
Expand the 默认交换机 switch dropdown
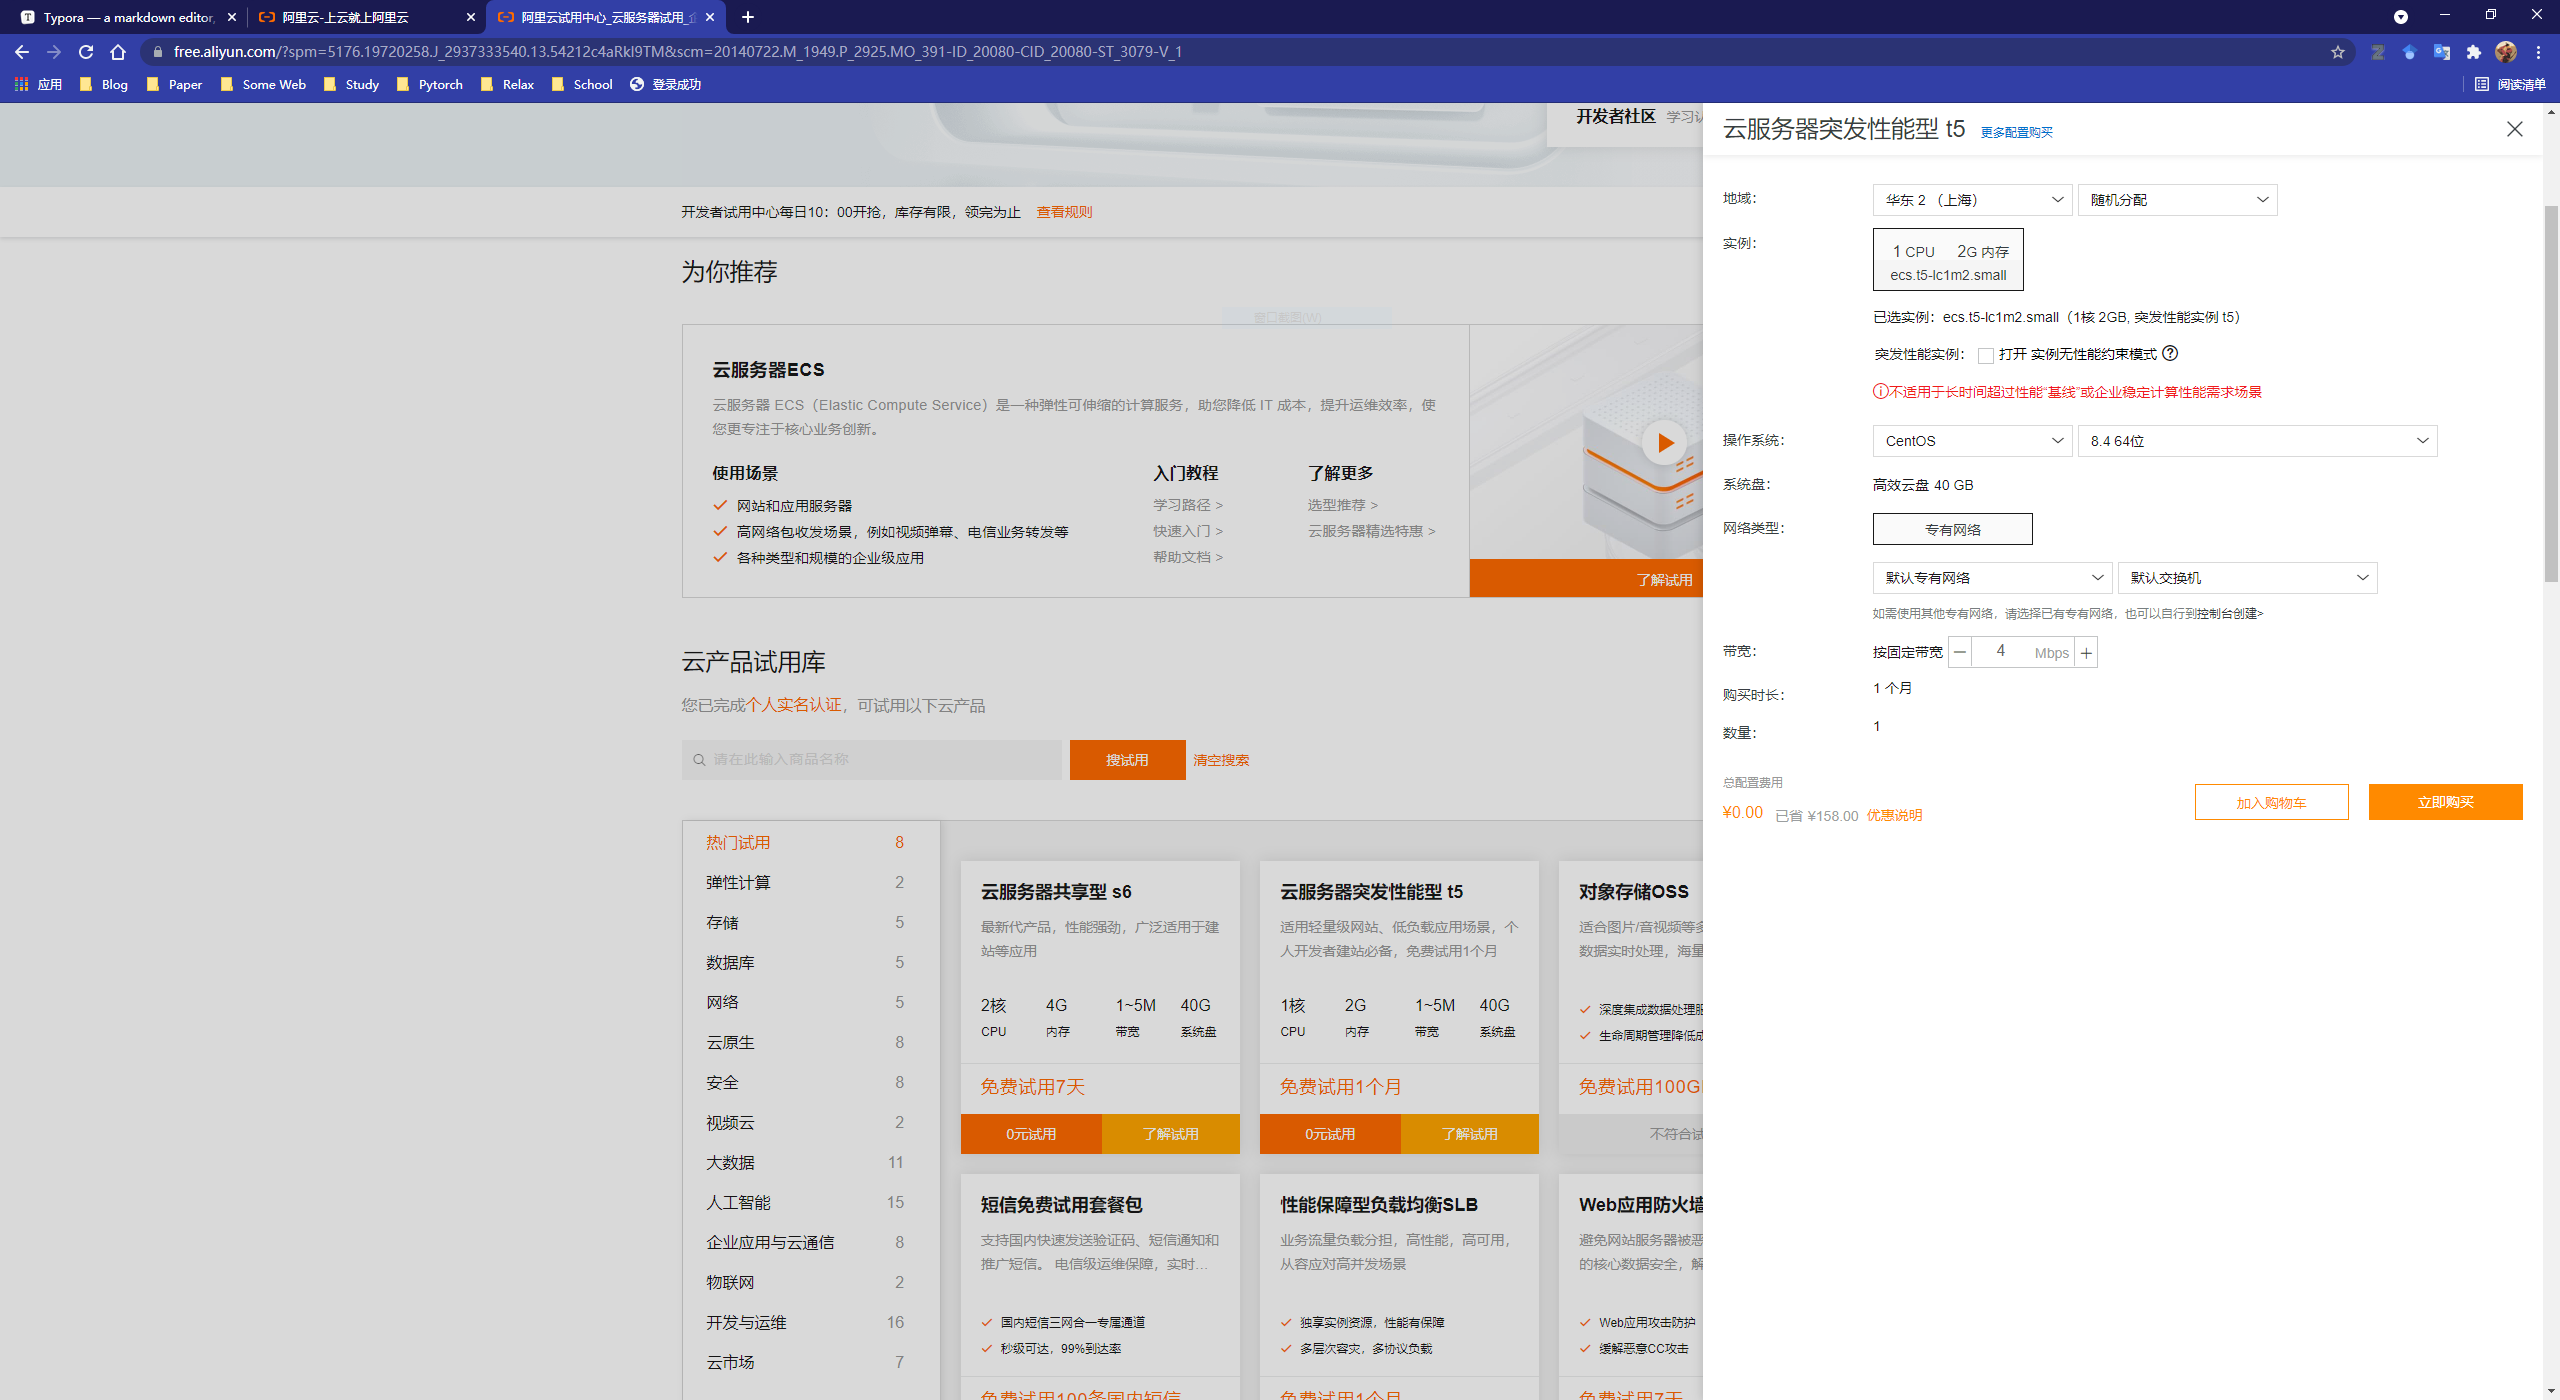click(2246, 577)
